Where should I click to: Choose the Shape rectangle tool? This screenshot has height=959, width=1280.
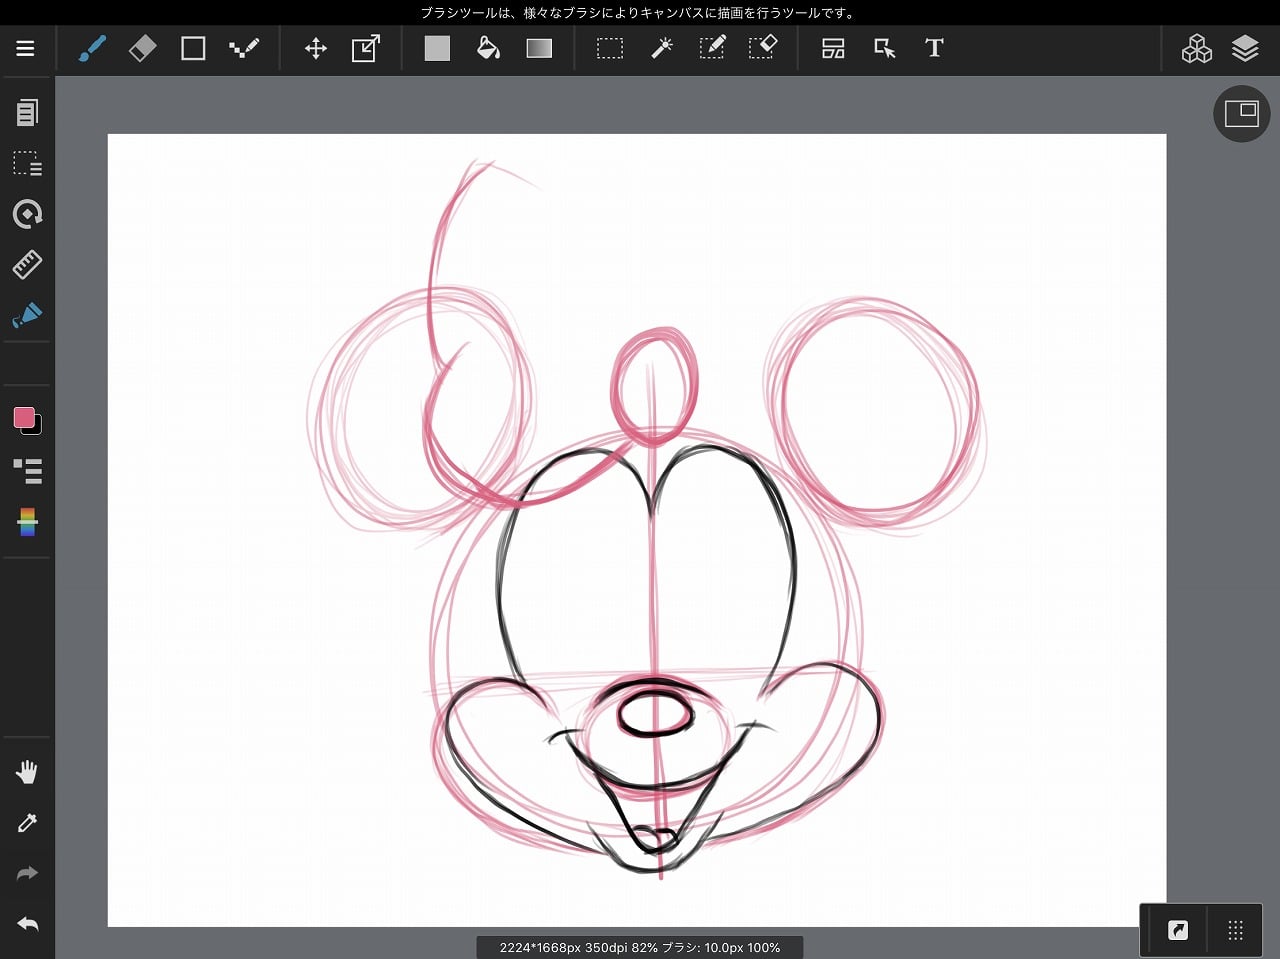click(193, 48)
